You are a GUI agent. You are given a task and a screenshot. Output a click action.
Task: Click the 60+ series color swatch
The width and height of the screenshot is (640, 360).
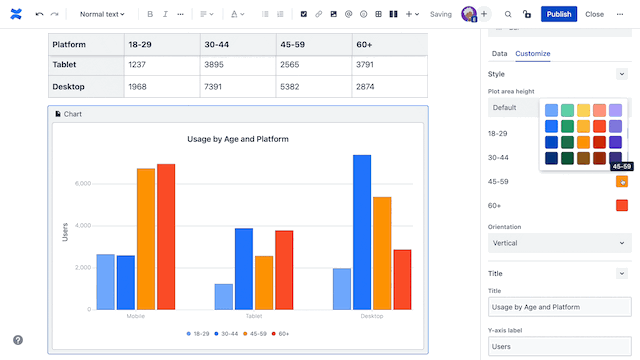click(x=622, y=205)
